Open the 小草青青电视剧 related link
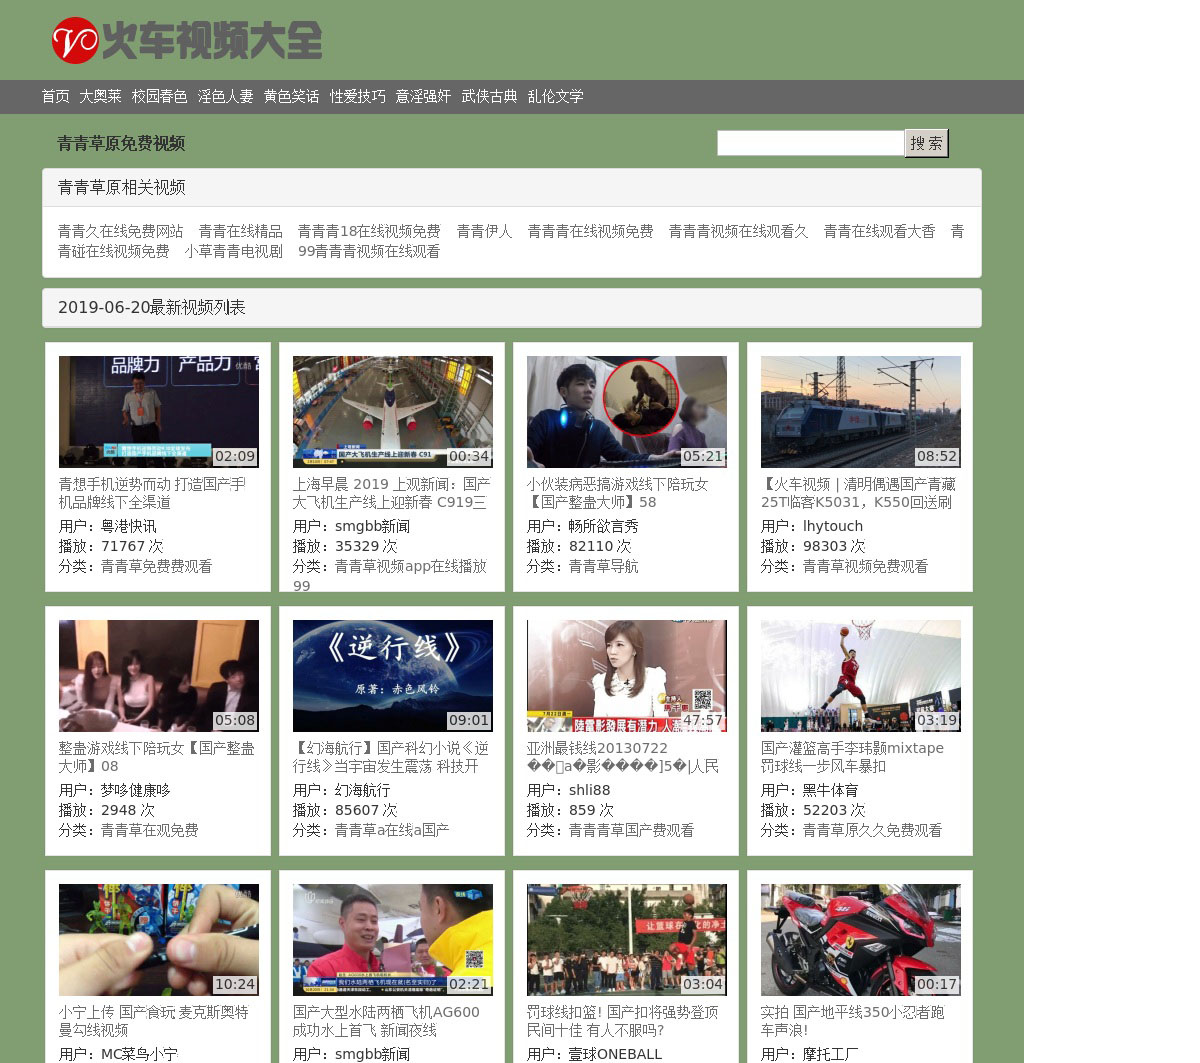Image resolution: width=1200 pixels, height=1063 pixels. click(233, 252)
